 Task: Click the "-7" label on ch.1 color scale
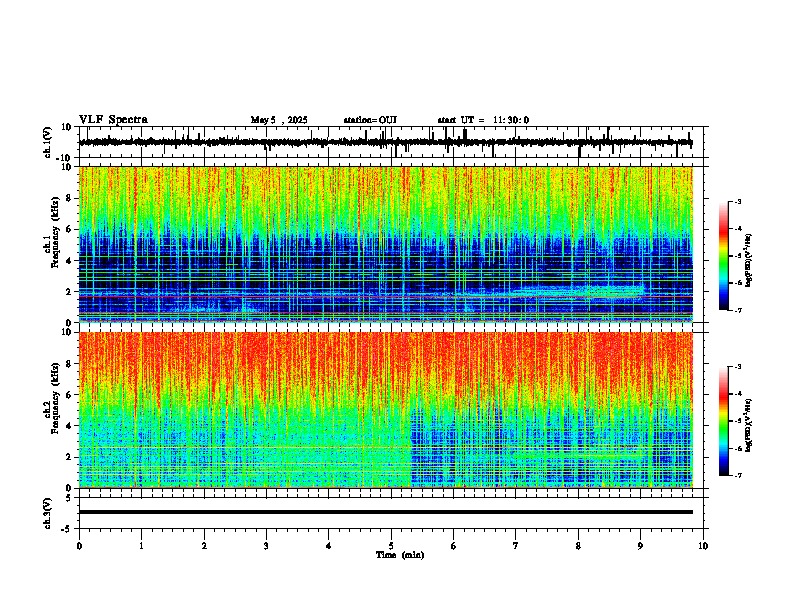pyautogui.click(x=737, y=310)
